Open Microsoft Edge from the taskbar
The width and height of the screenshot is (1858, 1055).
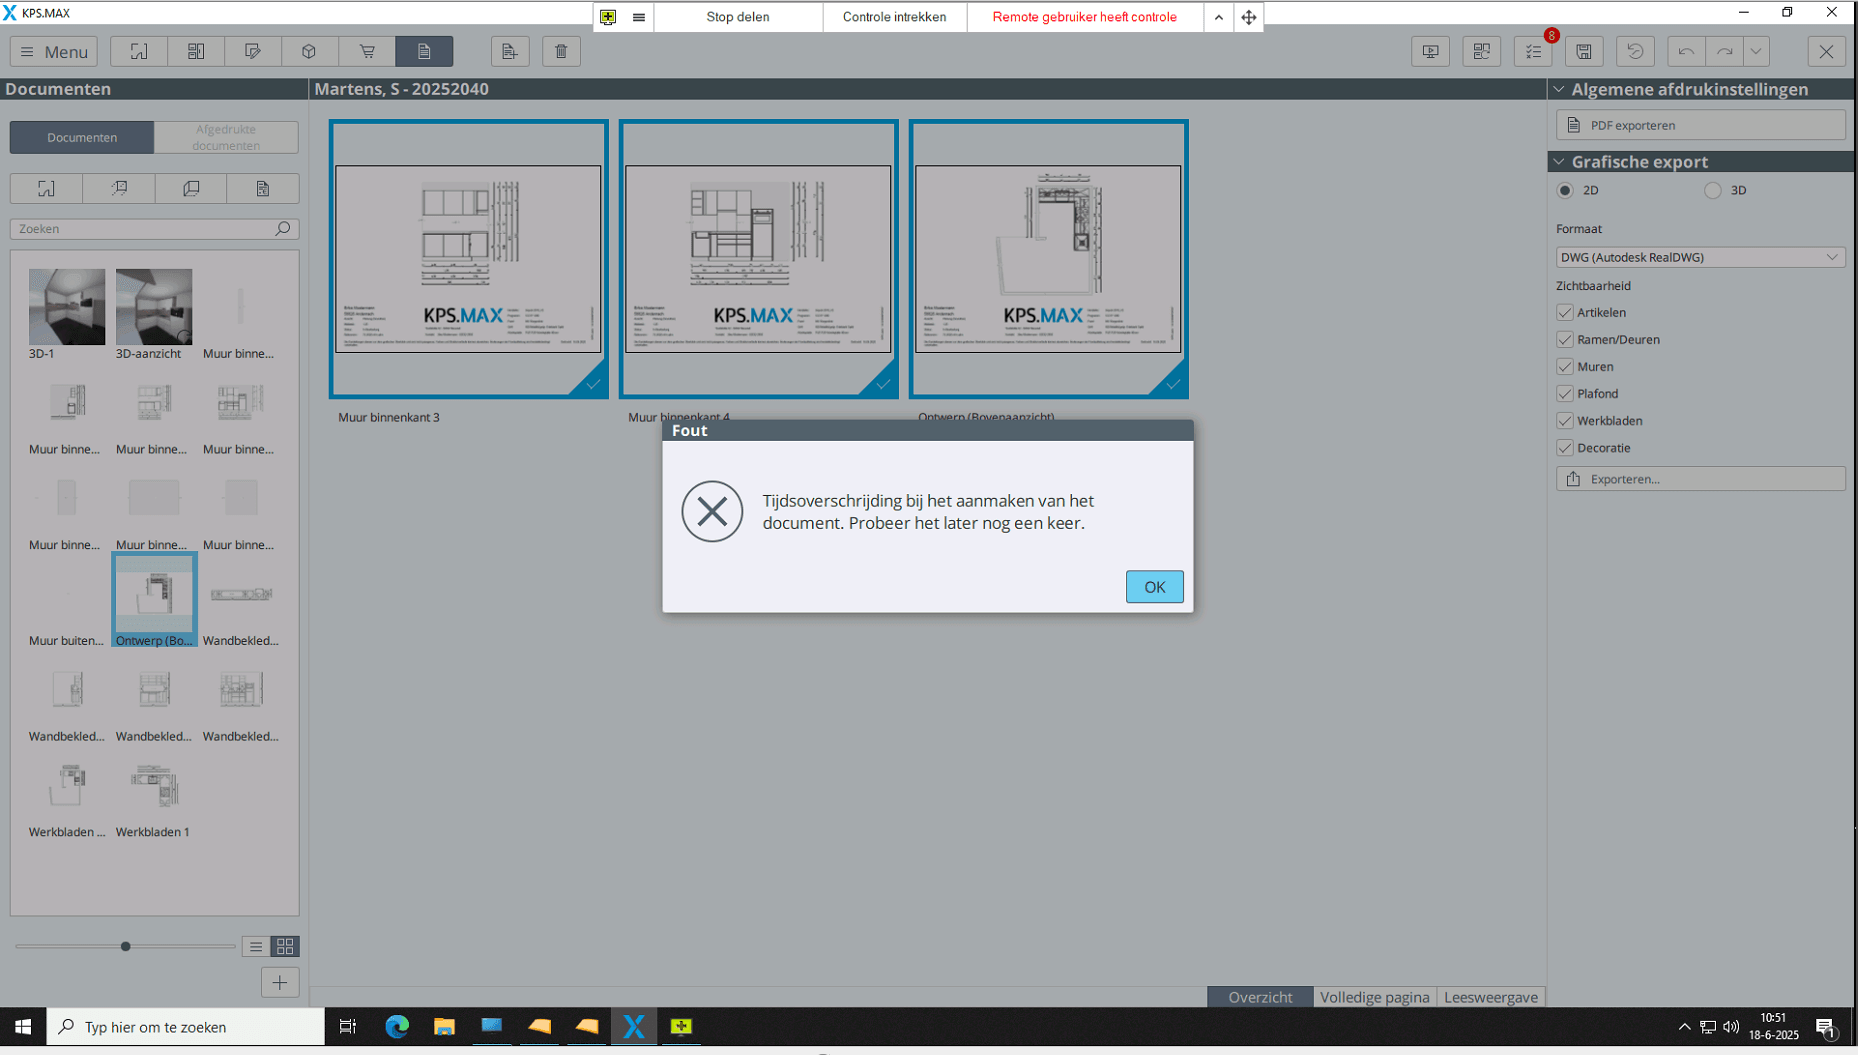(397, 1027)
